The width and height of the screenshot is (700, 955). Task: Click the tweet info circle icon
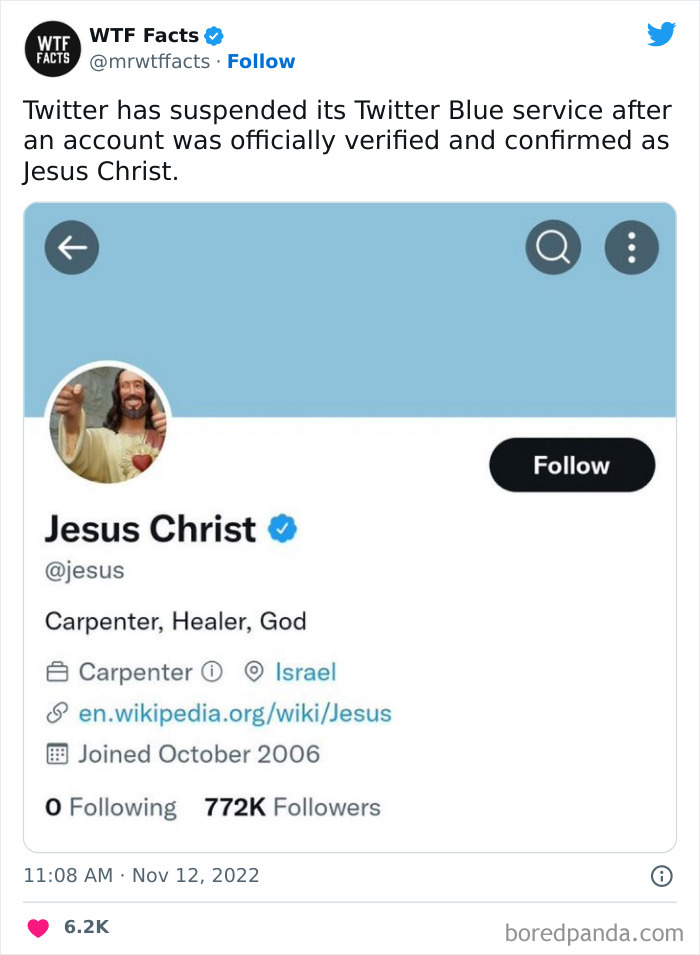pyautogui.click(x=661, y=876)
